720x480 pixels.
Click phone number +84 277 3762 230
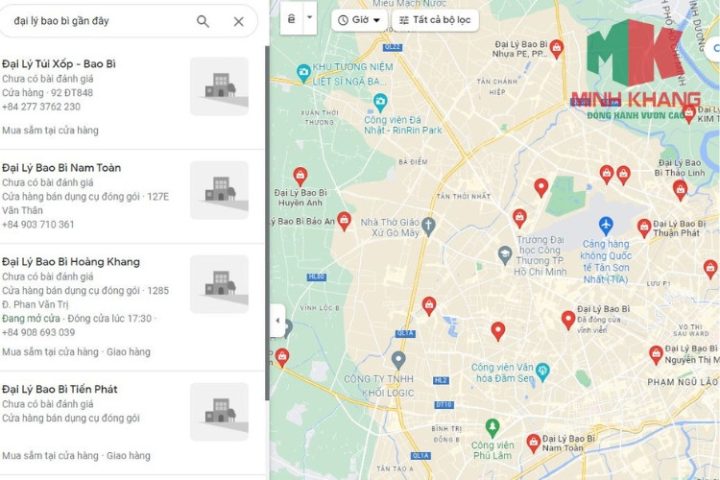(41, 107)
